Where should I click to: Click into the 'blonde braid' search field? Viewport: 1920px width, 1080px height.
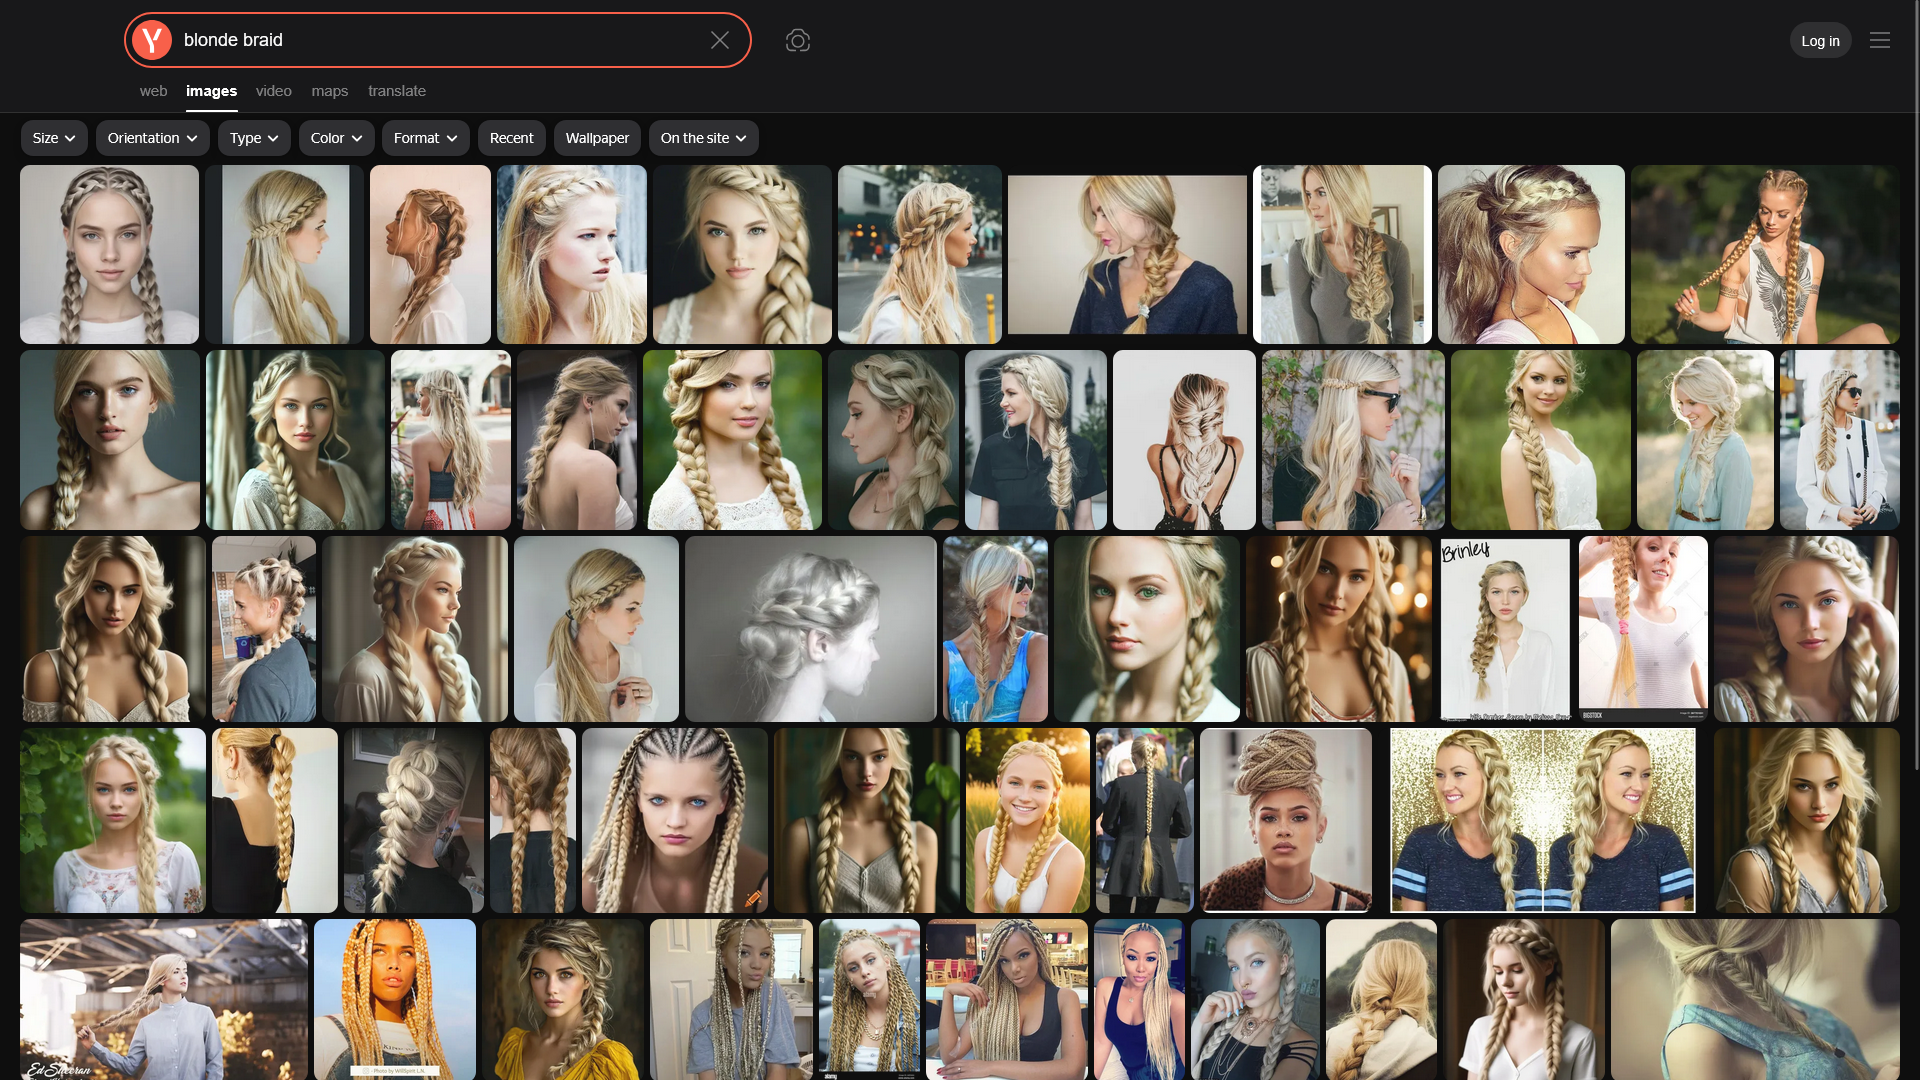440,40
